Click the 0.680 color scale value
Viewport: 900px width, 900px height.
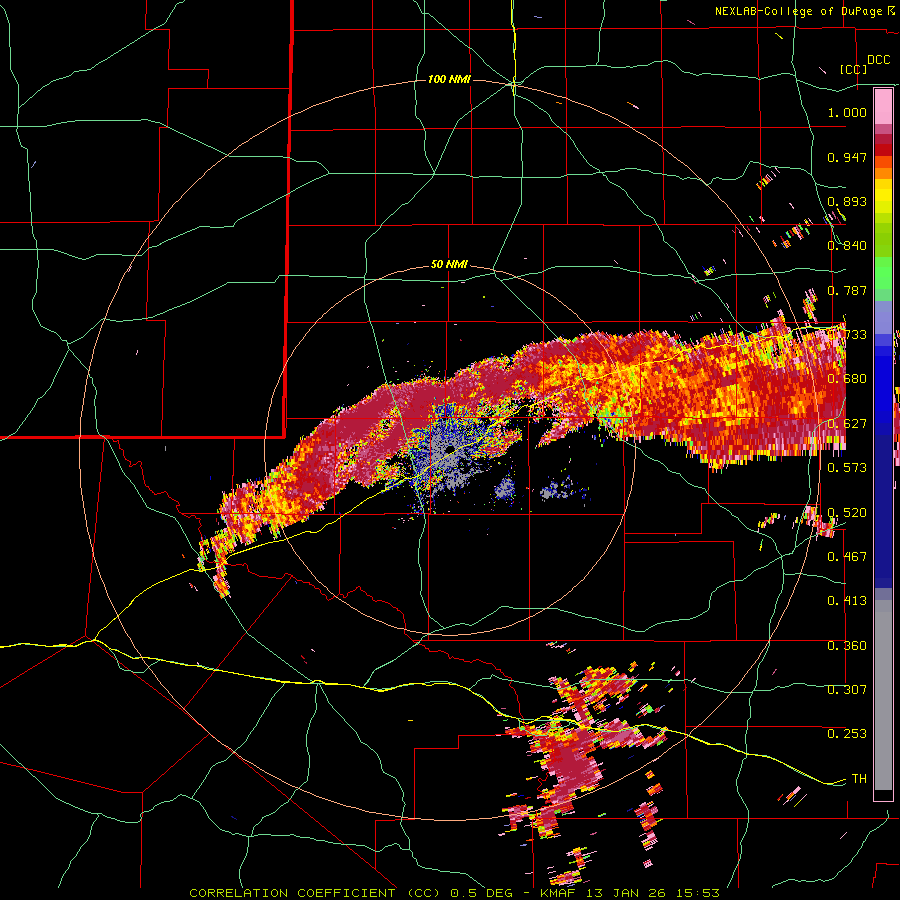pyautogui.click(x=847, y=379)
